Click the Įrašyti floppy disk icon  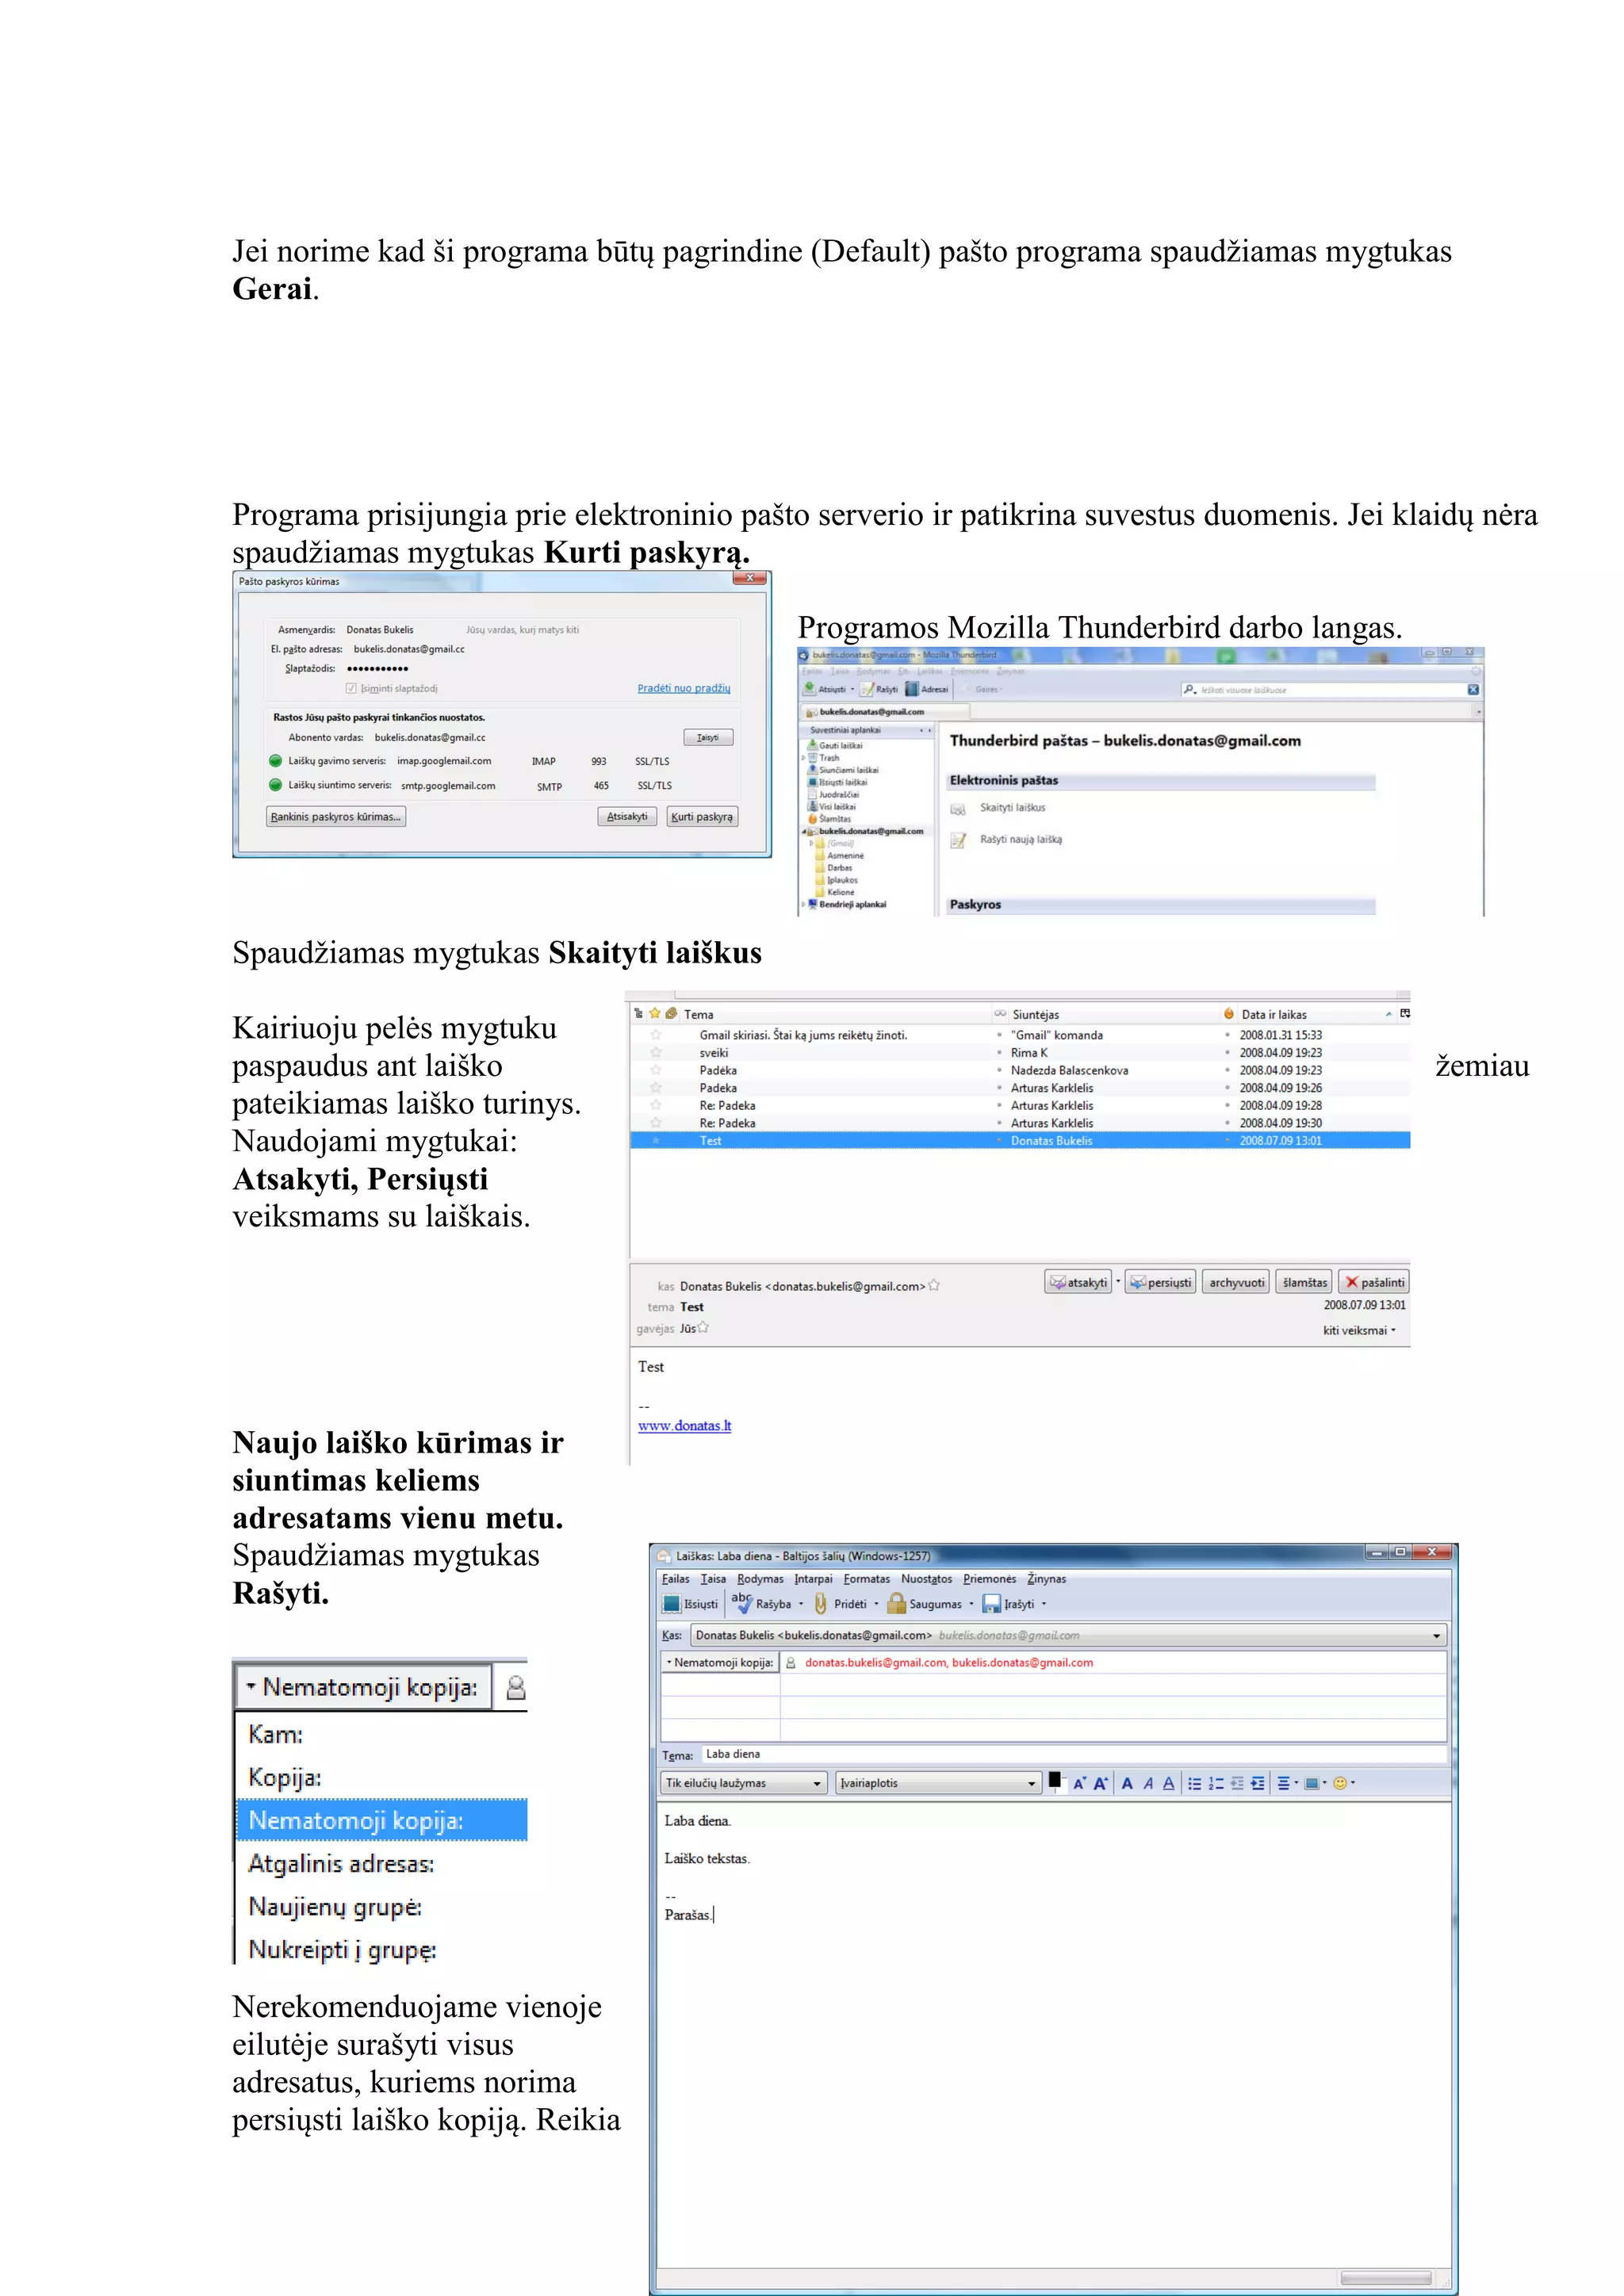coord(992,1604)
